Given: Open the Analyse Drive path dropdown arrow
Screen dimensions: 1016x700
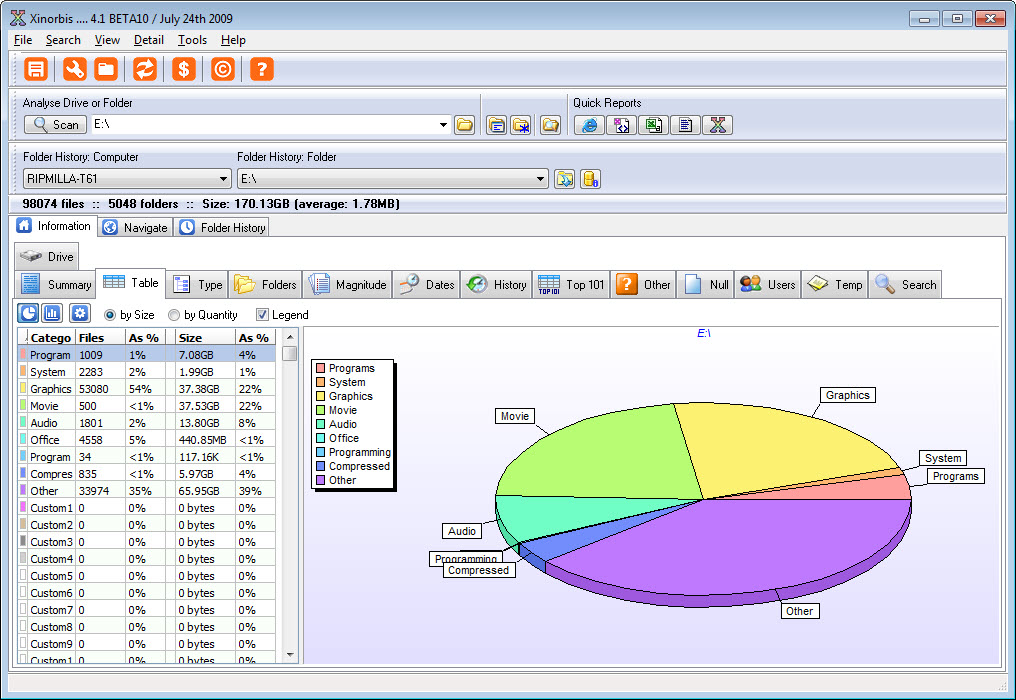Looking at the screenshot, I should coord(443,125).
